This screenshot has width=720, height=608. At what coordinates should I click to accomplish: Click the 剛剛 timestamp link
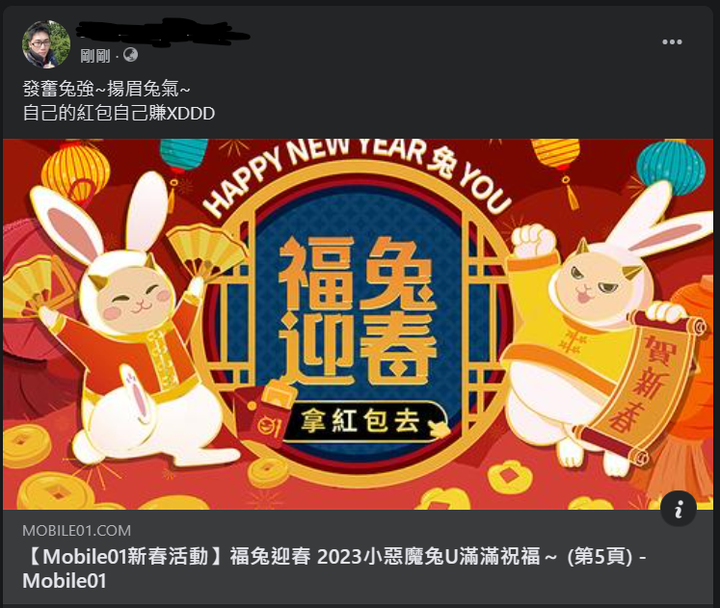pos(95,56)
